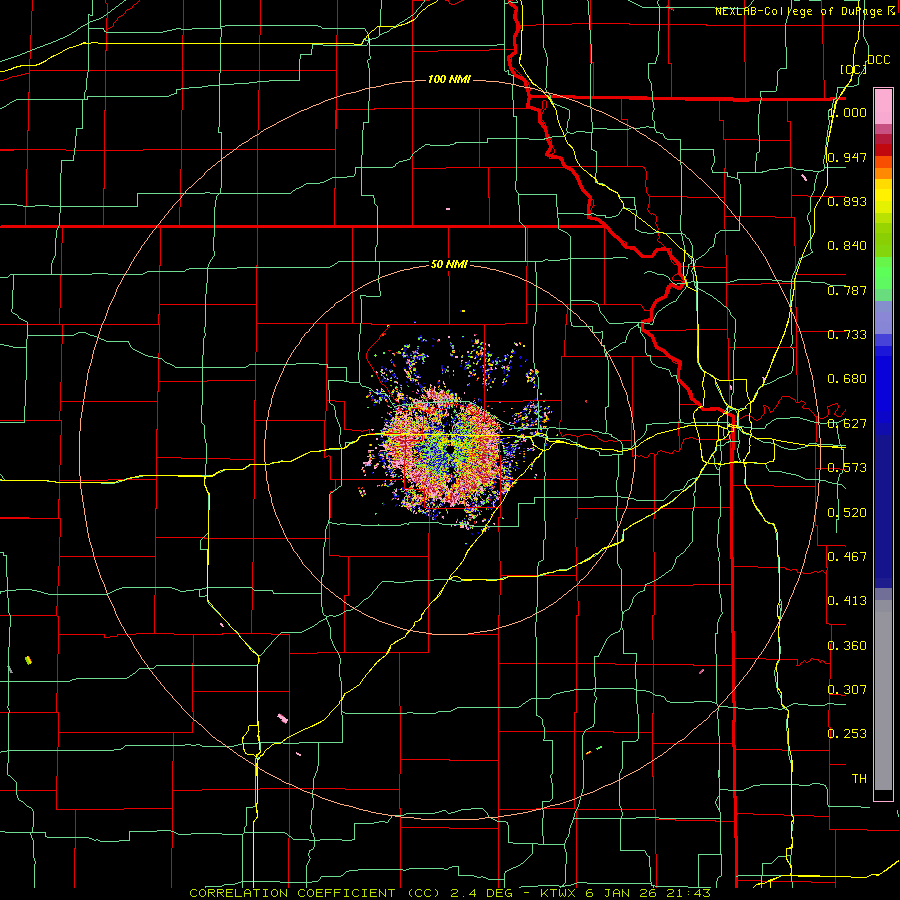The height and width of the screenshot is (900, 900).
Task: Click the 50 NMI range ring label
Action: (449, 264)
